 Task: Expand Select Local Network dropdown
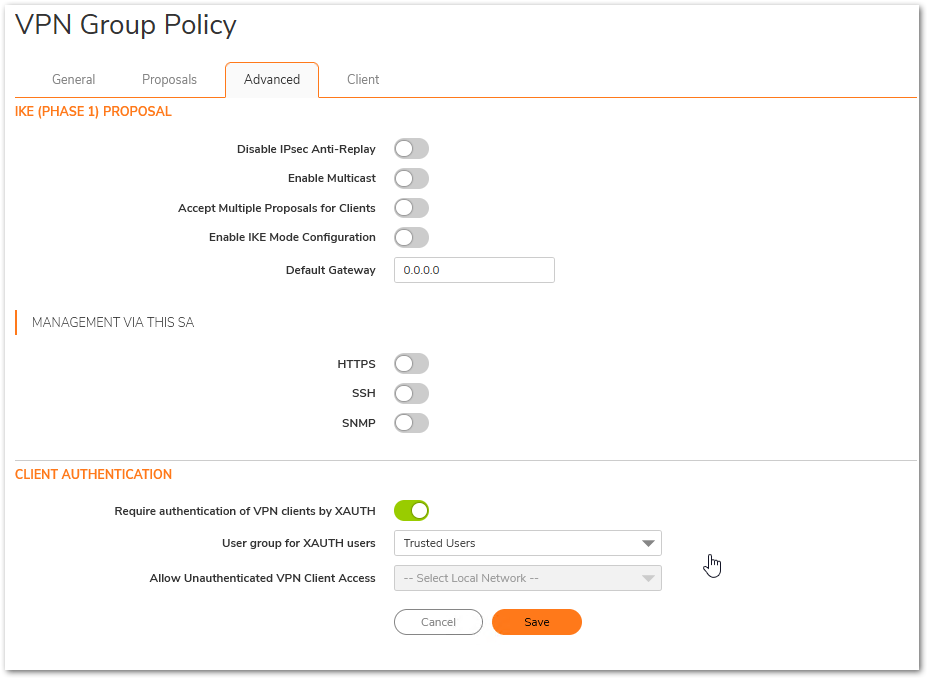coord(527,578)
